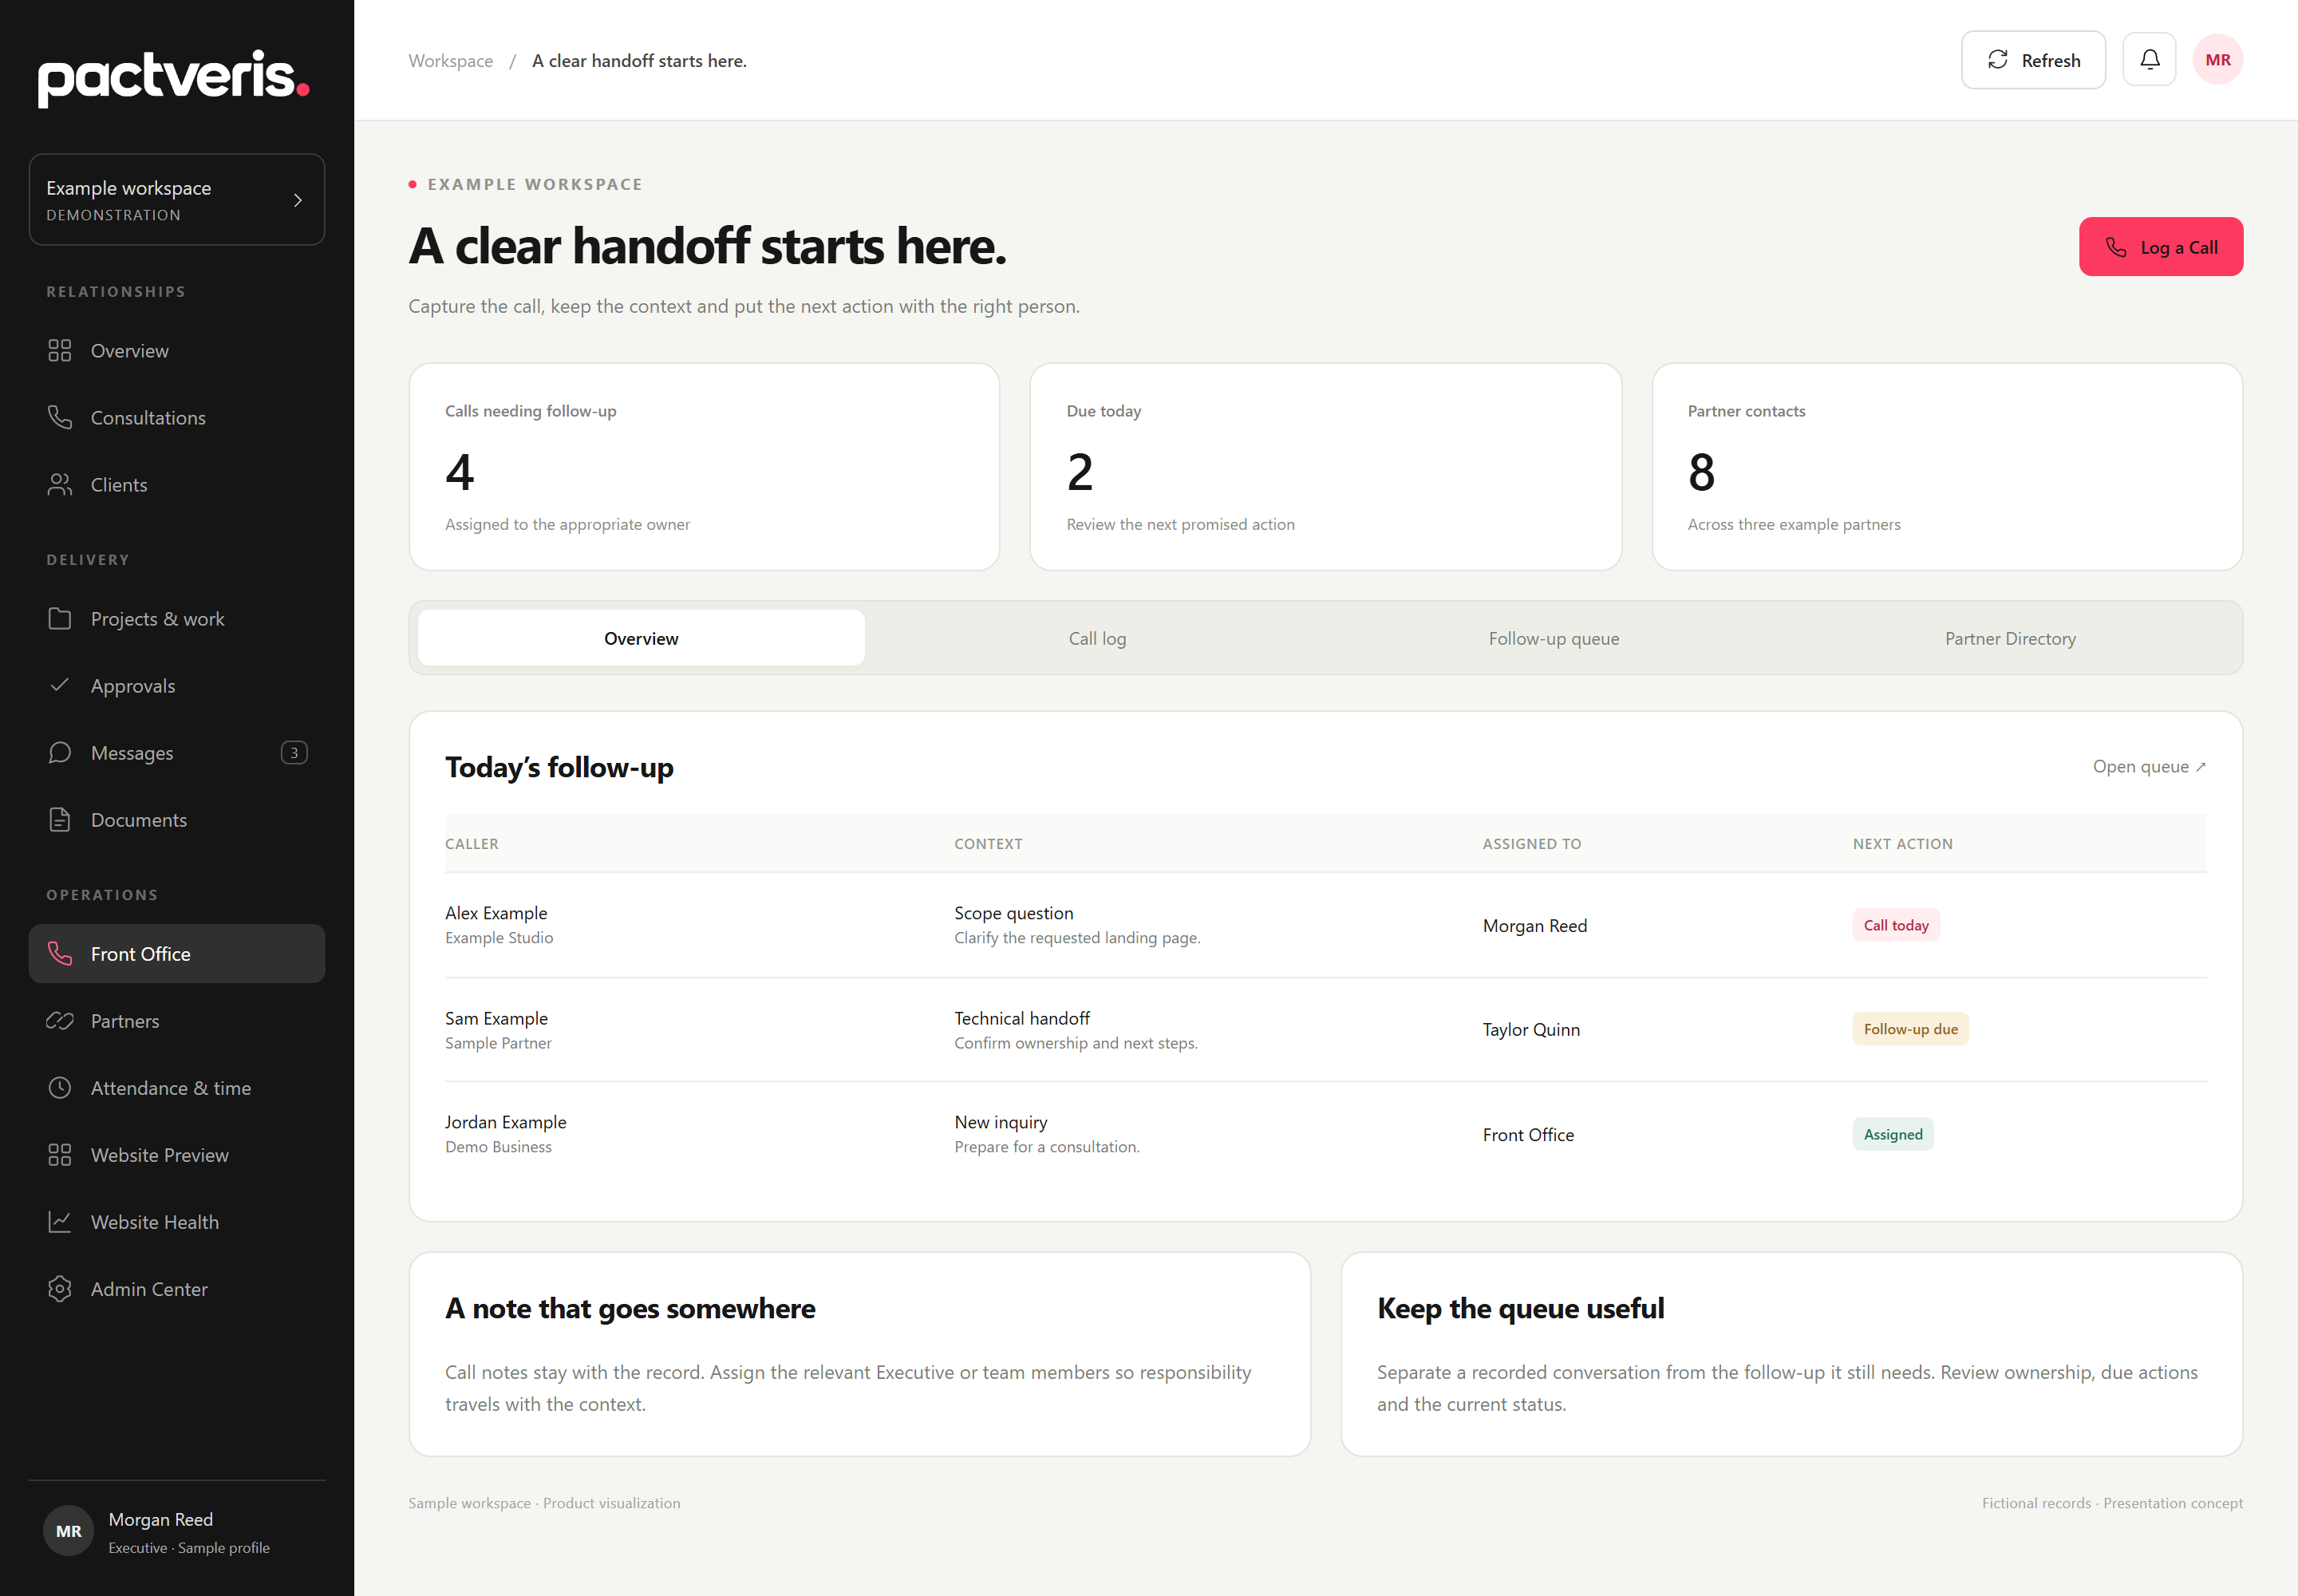The image size is (2298, 1596).
Task: Open notifications bell icon
Action: pyautogui.click(x=2150, y=60)
